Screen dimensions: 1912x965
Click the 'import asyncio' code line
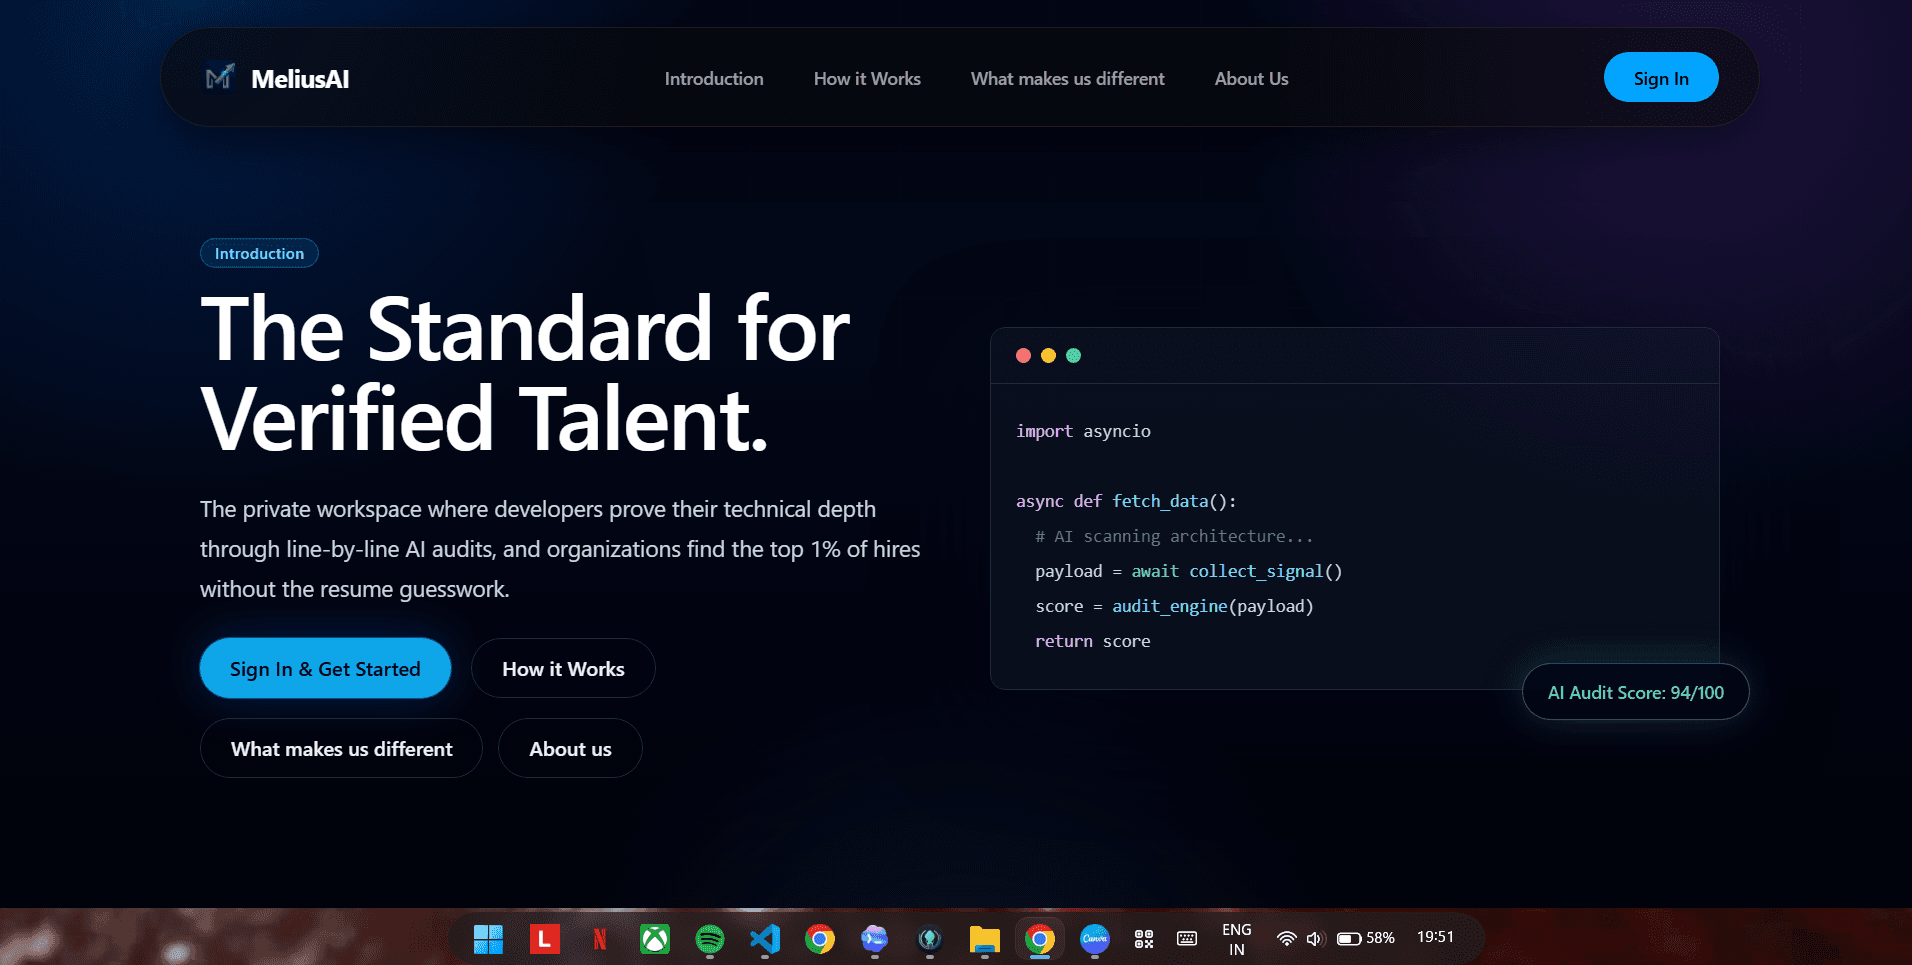coord(1083,431)
